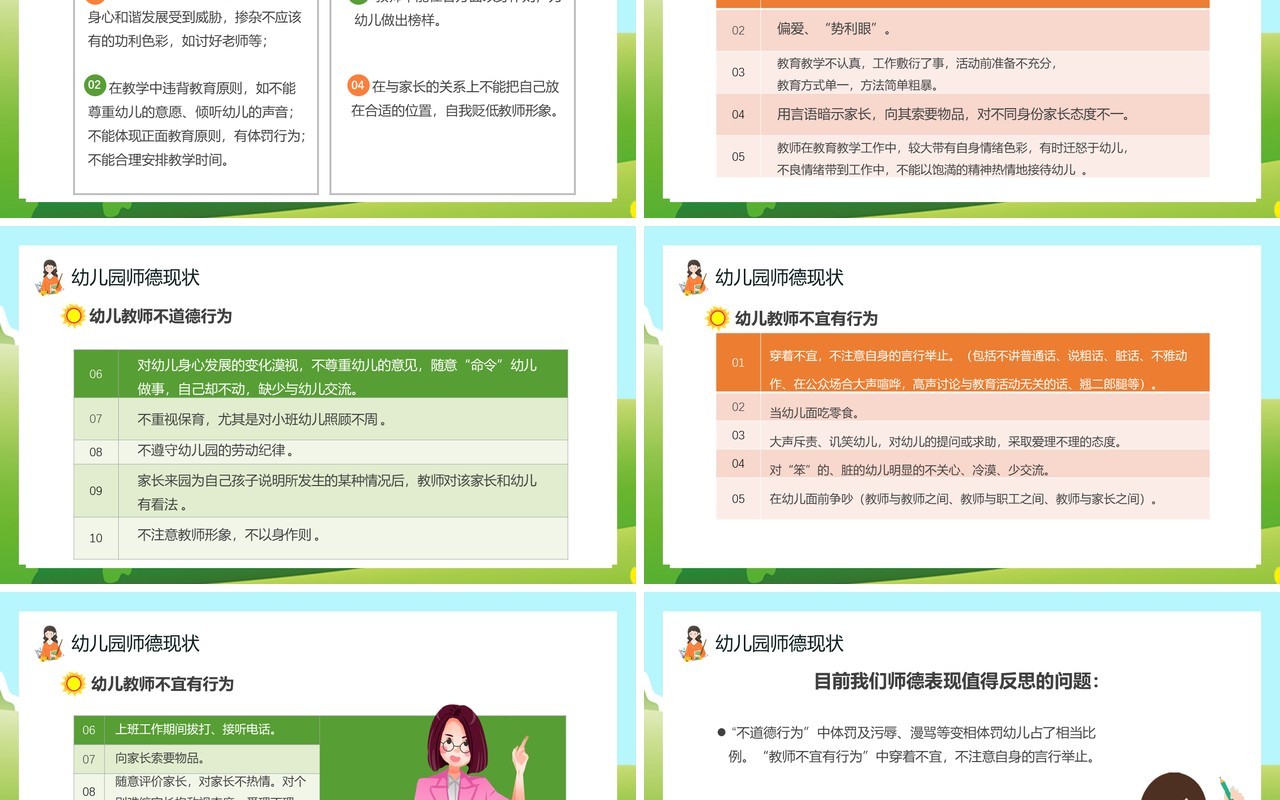The width and height of the screenshot is (1280, 800).
Task: Select the paragraph 在教学中违背教育原则
Action: click(x=196, y=123)
